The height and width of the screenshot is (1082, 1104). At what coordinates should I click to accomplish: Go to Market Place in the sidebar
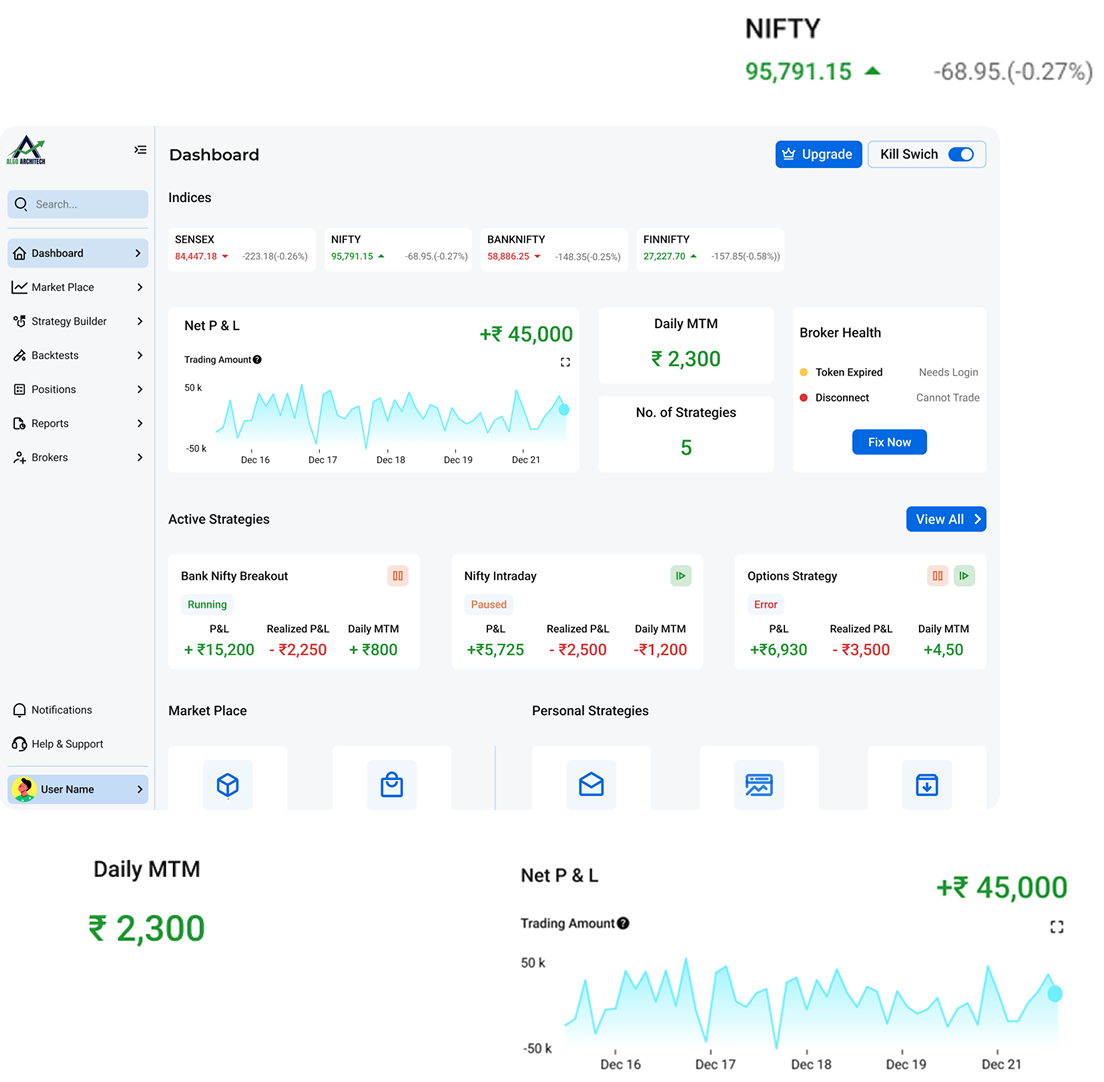click(63, 288)
